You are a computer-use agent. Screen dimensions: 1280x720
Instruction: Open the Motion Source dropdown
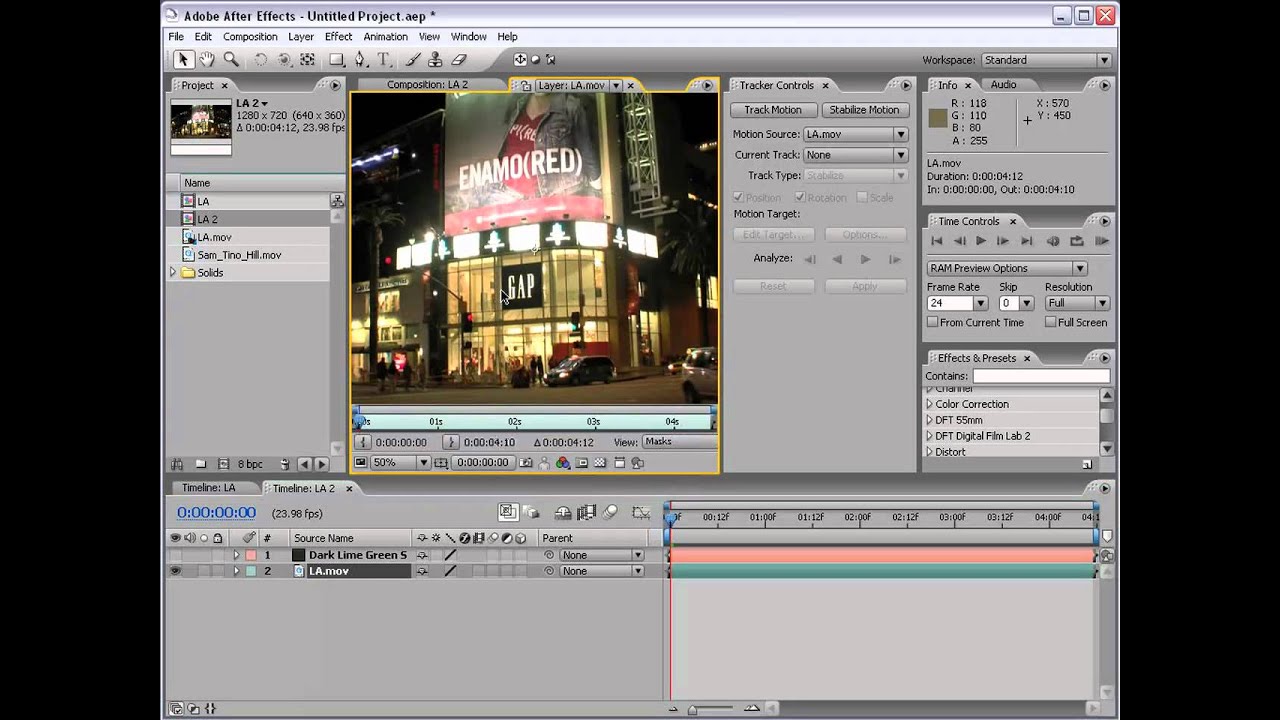tap(856, 134)
